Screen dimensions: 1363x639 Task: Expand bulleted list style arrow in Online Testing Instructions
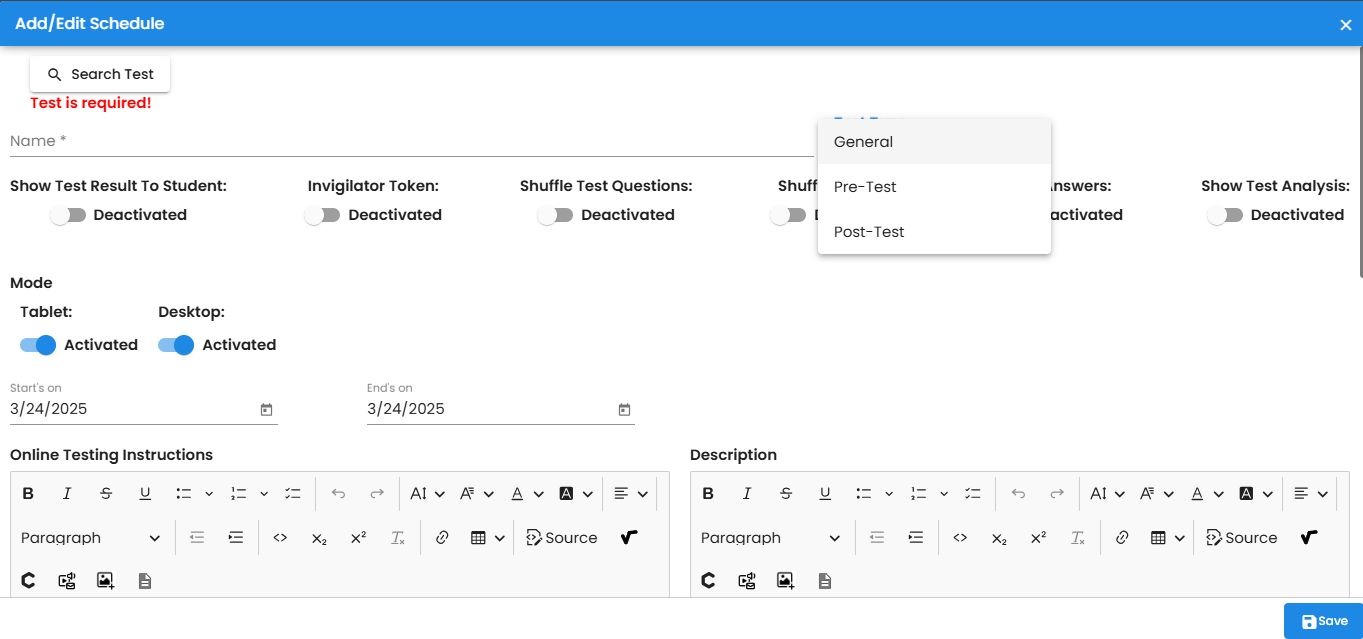[209, 494]
